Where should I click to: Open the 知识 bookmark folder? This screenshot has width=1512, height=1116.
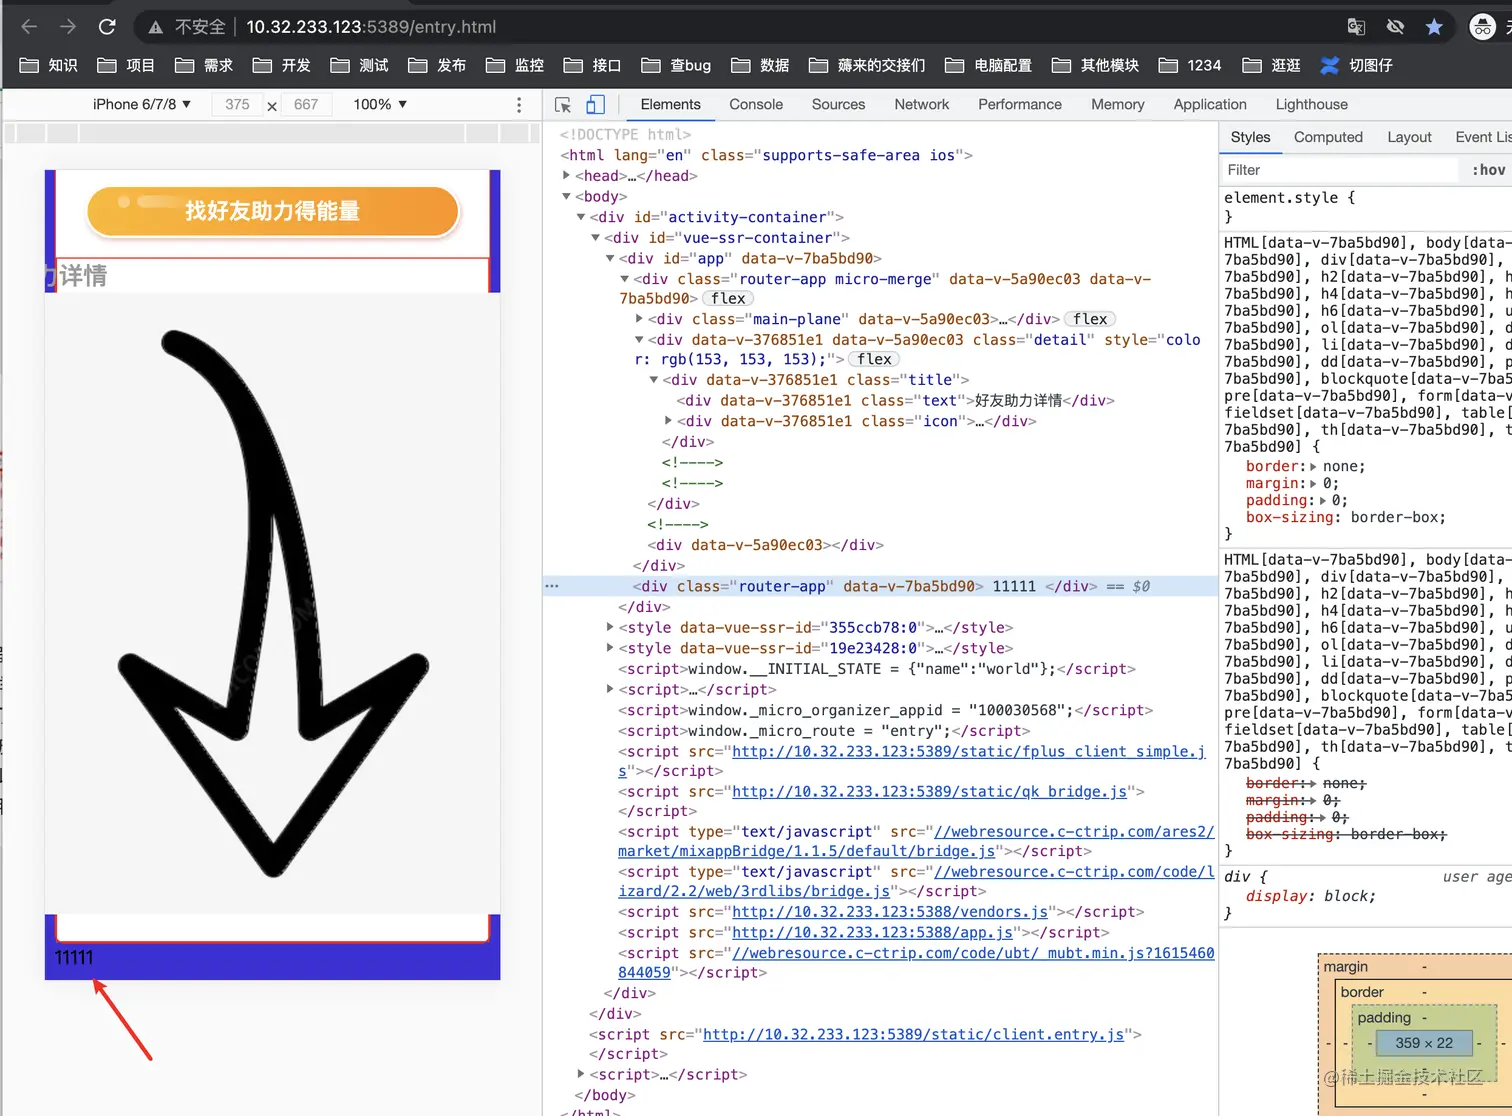coord(49,65)
